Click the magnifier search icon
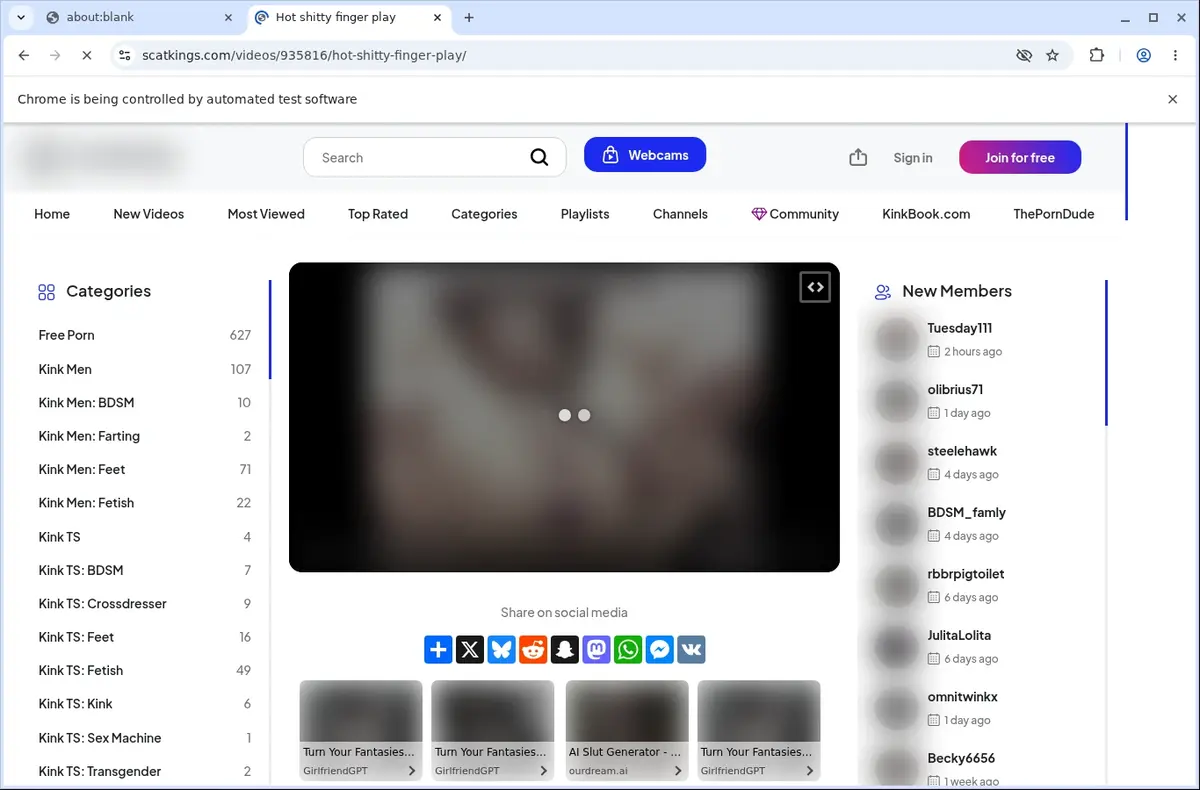This screenshot has height=790, width=1200. tap(539, 157)
